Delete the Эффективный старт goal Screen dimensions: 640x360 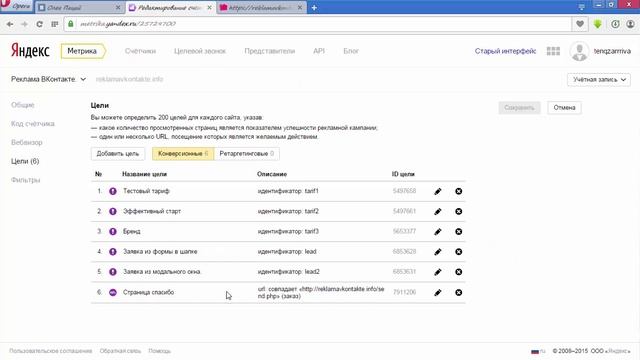(x=459, y=211)
